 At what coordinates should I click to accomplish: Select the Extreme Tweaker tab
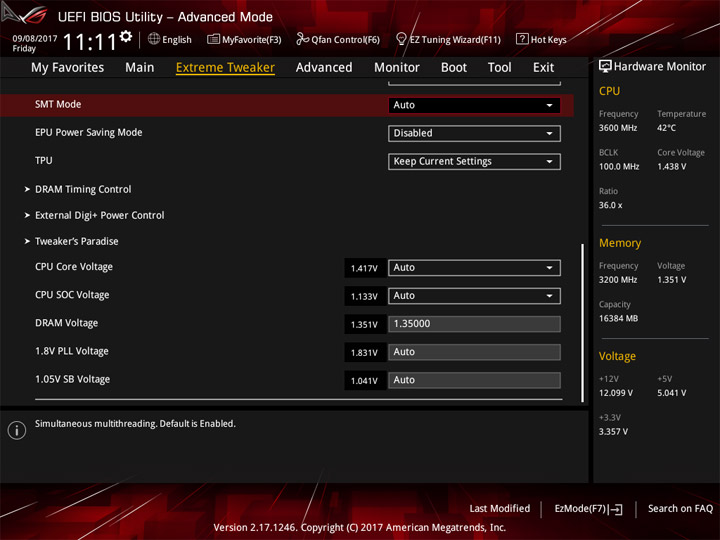click(x=225, y=68)
